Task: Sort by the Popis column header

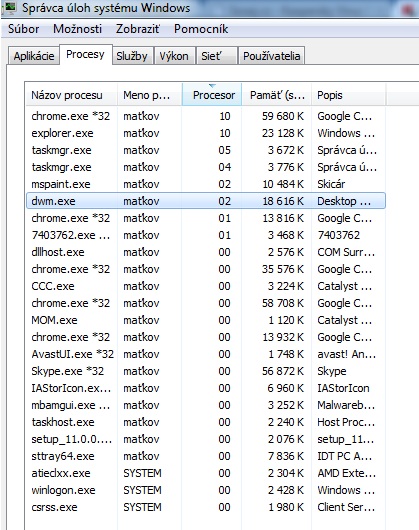Action: [x=348, y=95]
